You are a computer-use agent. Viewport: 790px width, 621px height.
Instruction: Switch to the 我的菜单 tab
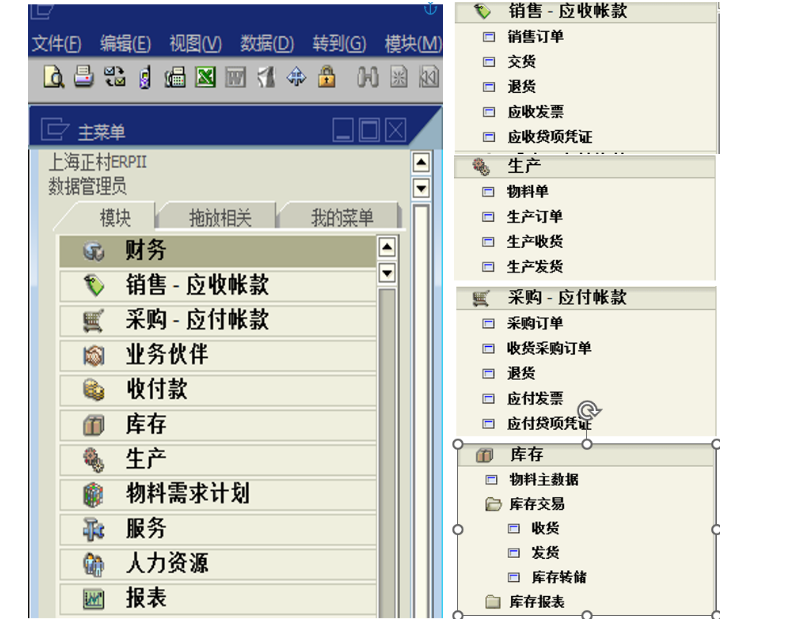point(342,218)
